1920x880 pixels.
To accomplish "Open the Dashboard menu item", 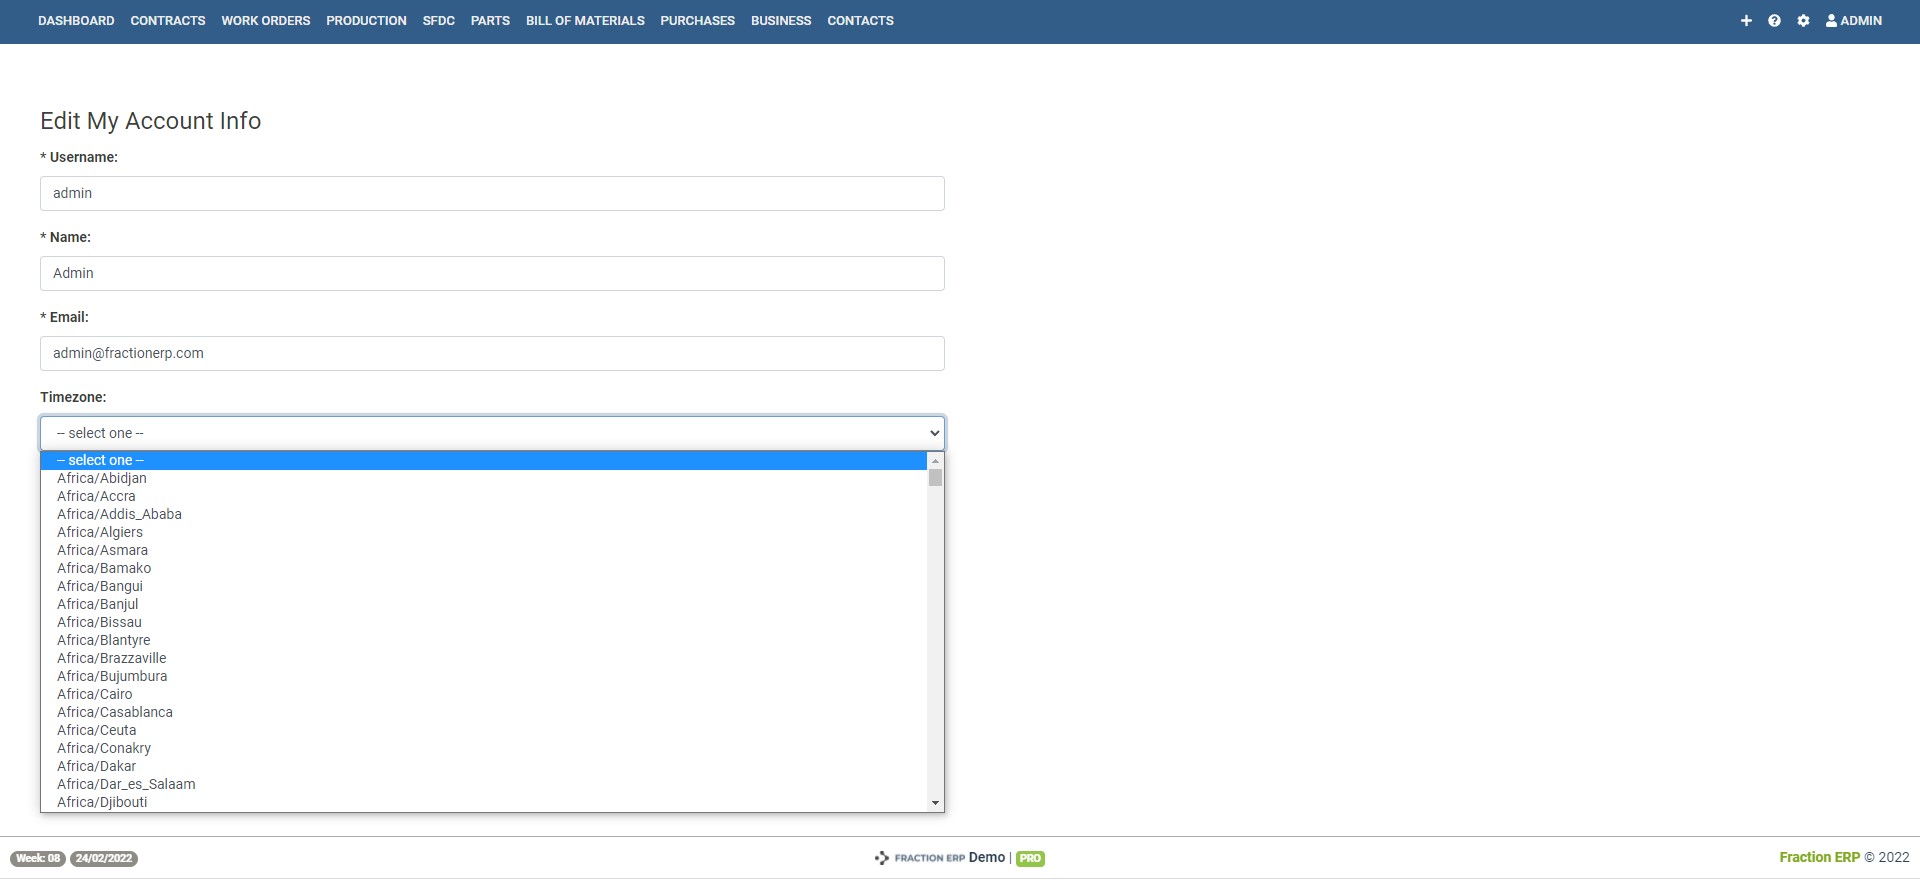I will tap(76, 21).
